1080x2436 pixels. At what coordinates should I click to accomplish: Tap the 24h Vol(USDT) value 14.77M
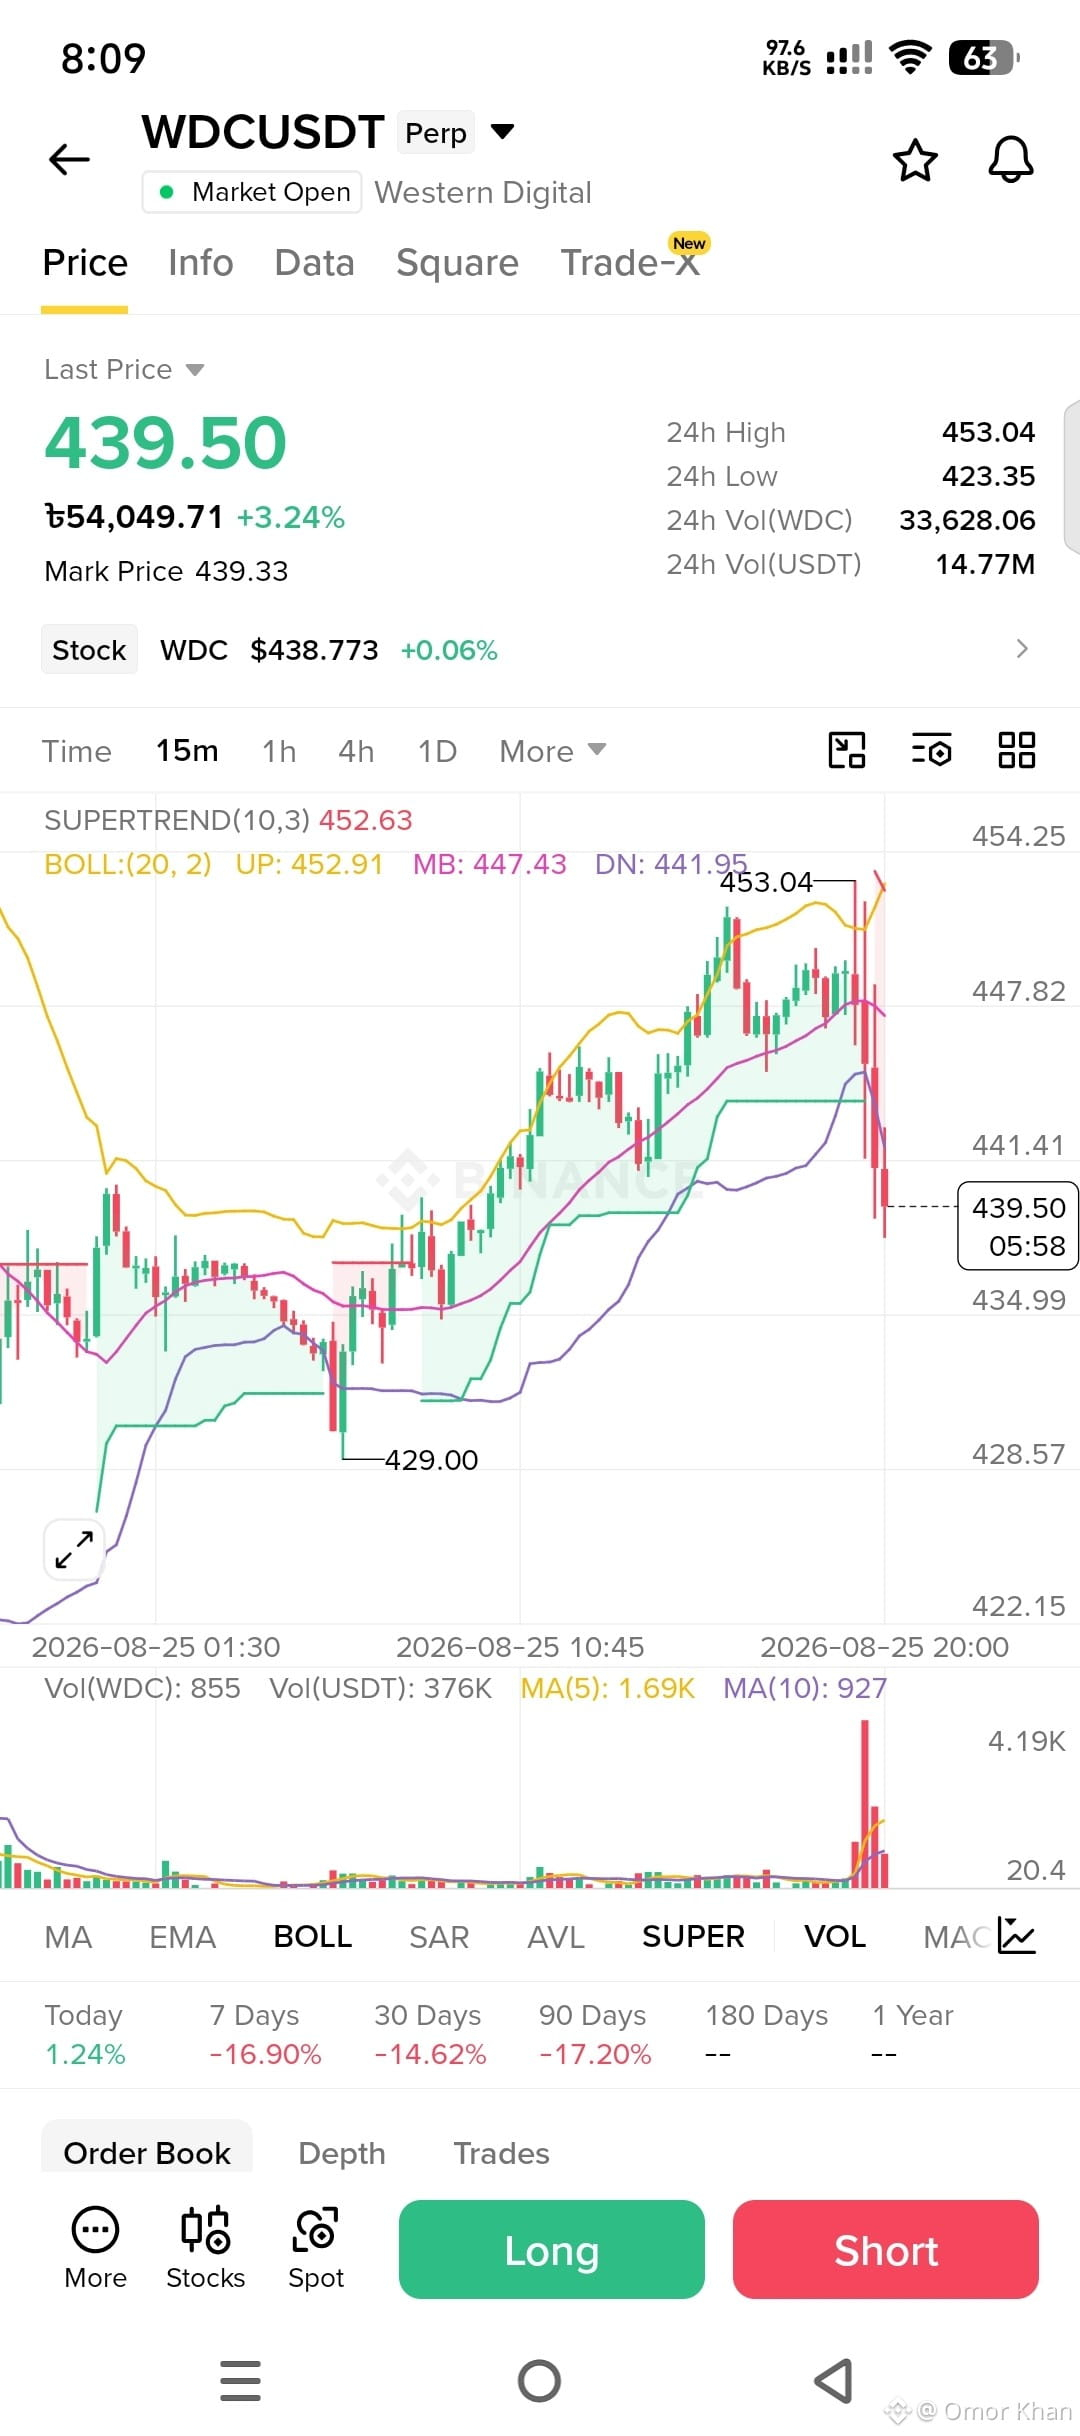coord(985,564)
